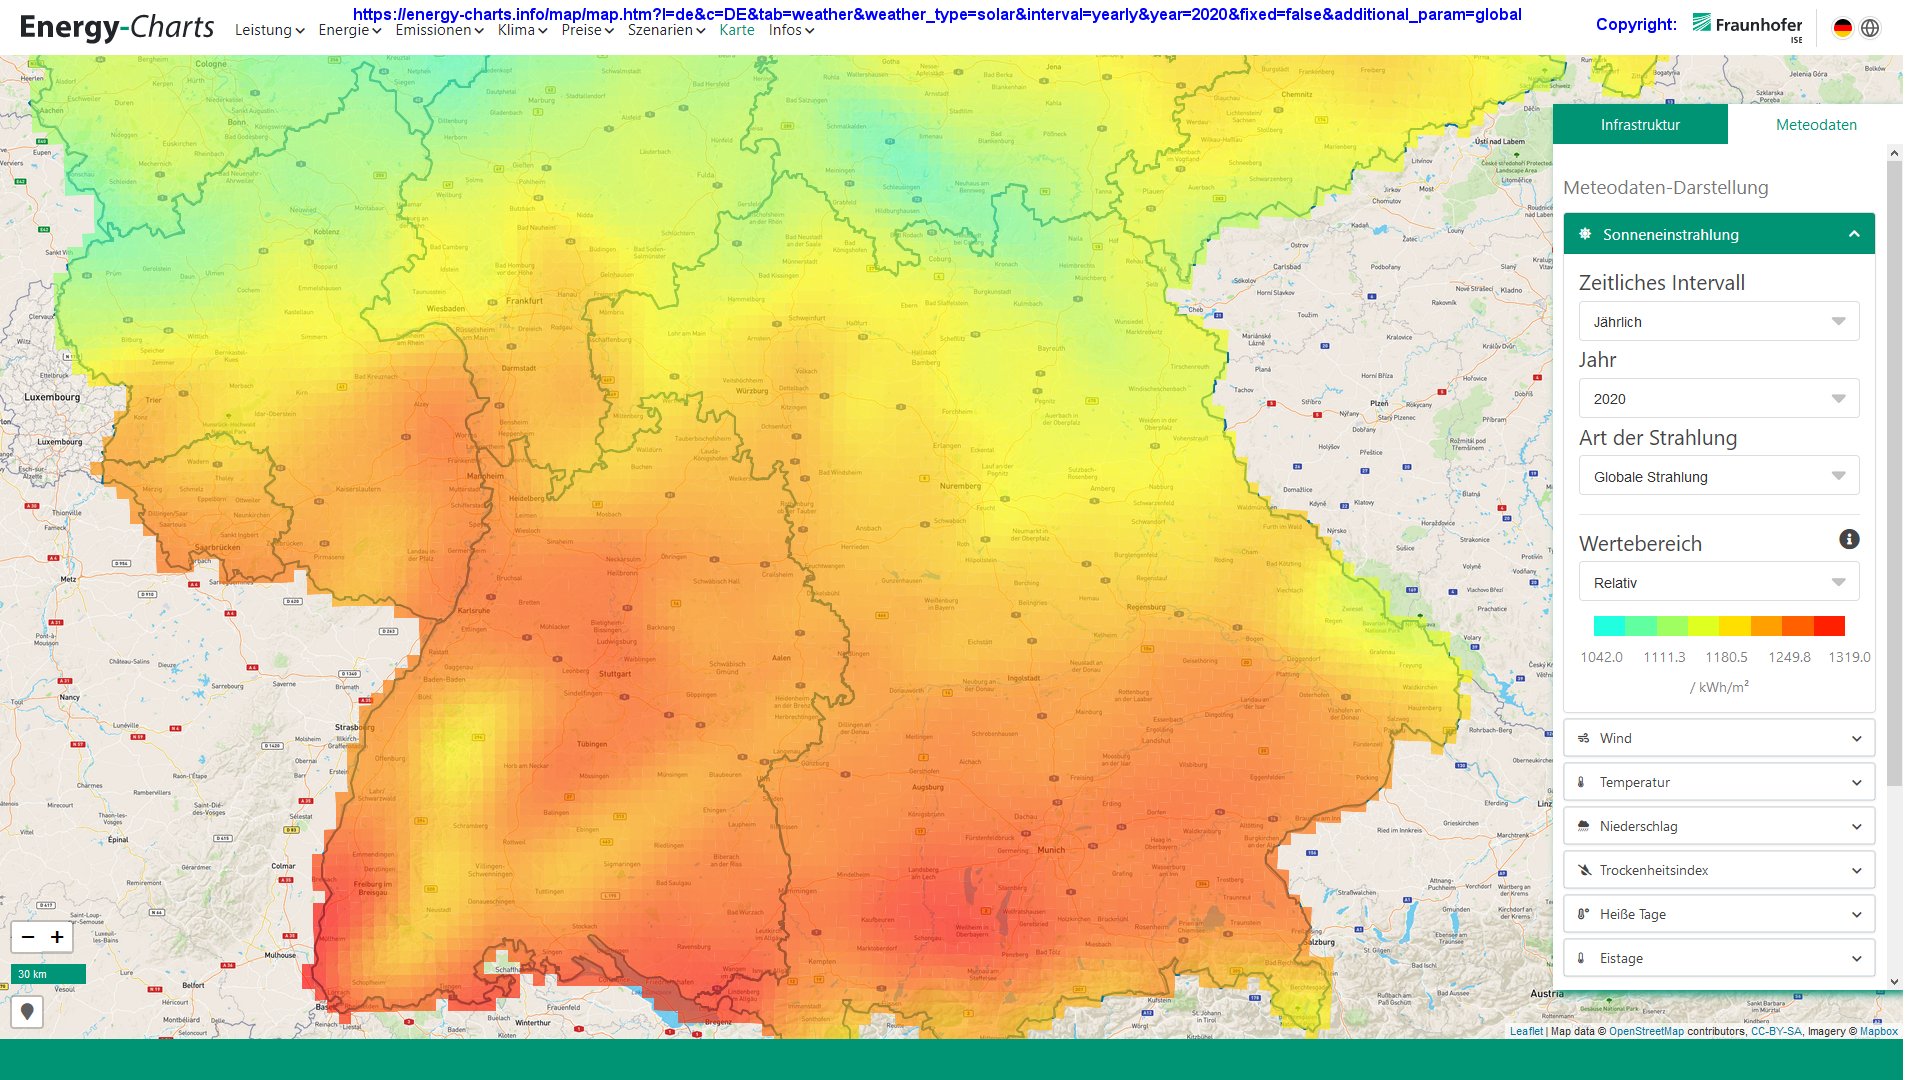Open the Emissionen menu

coord(439,30)
